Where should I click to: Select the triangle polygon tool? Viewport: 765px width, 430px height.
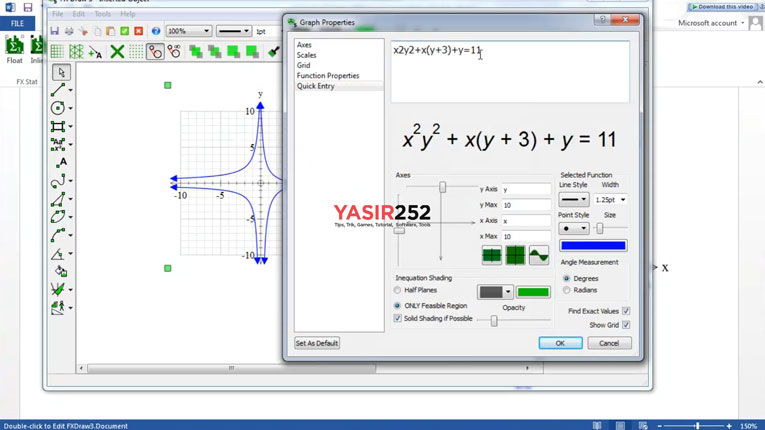58,199
